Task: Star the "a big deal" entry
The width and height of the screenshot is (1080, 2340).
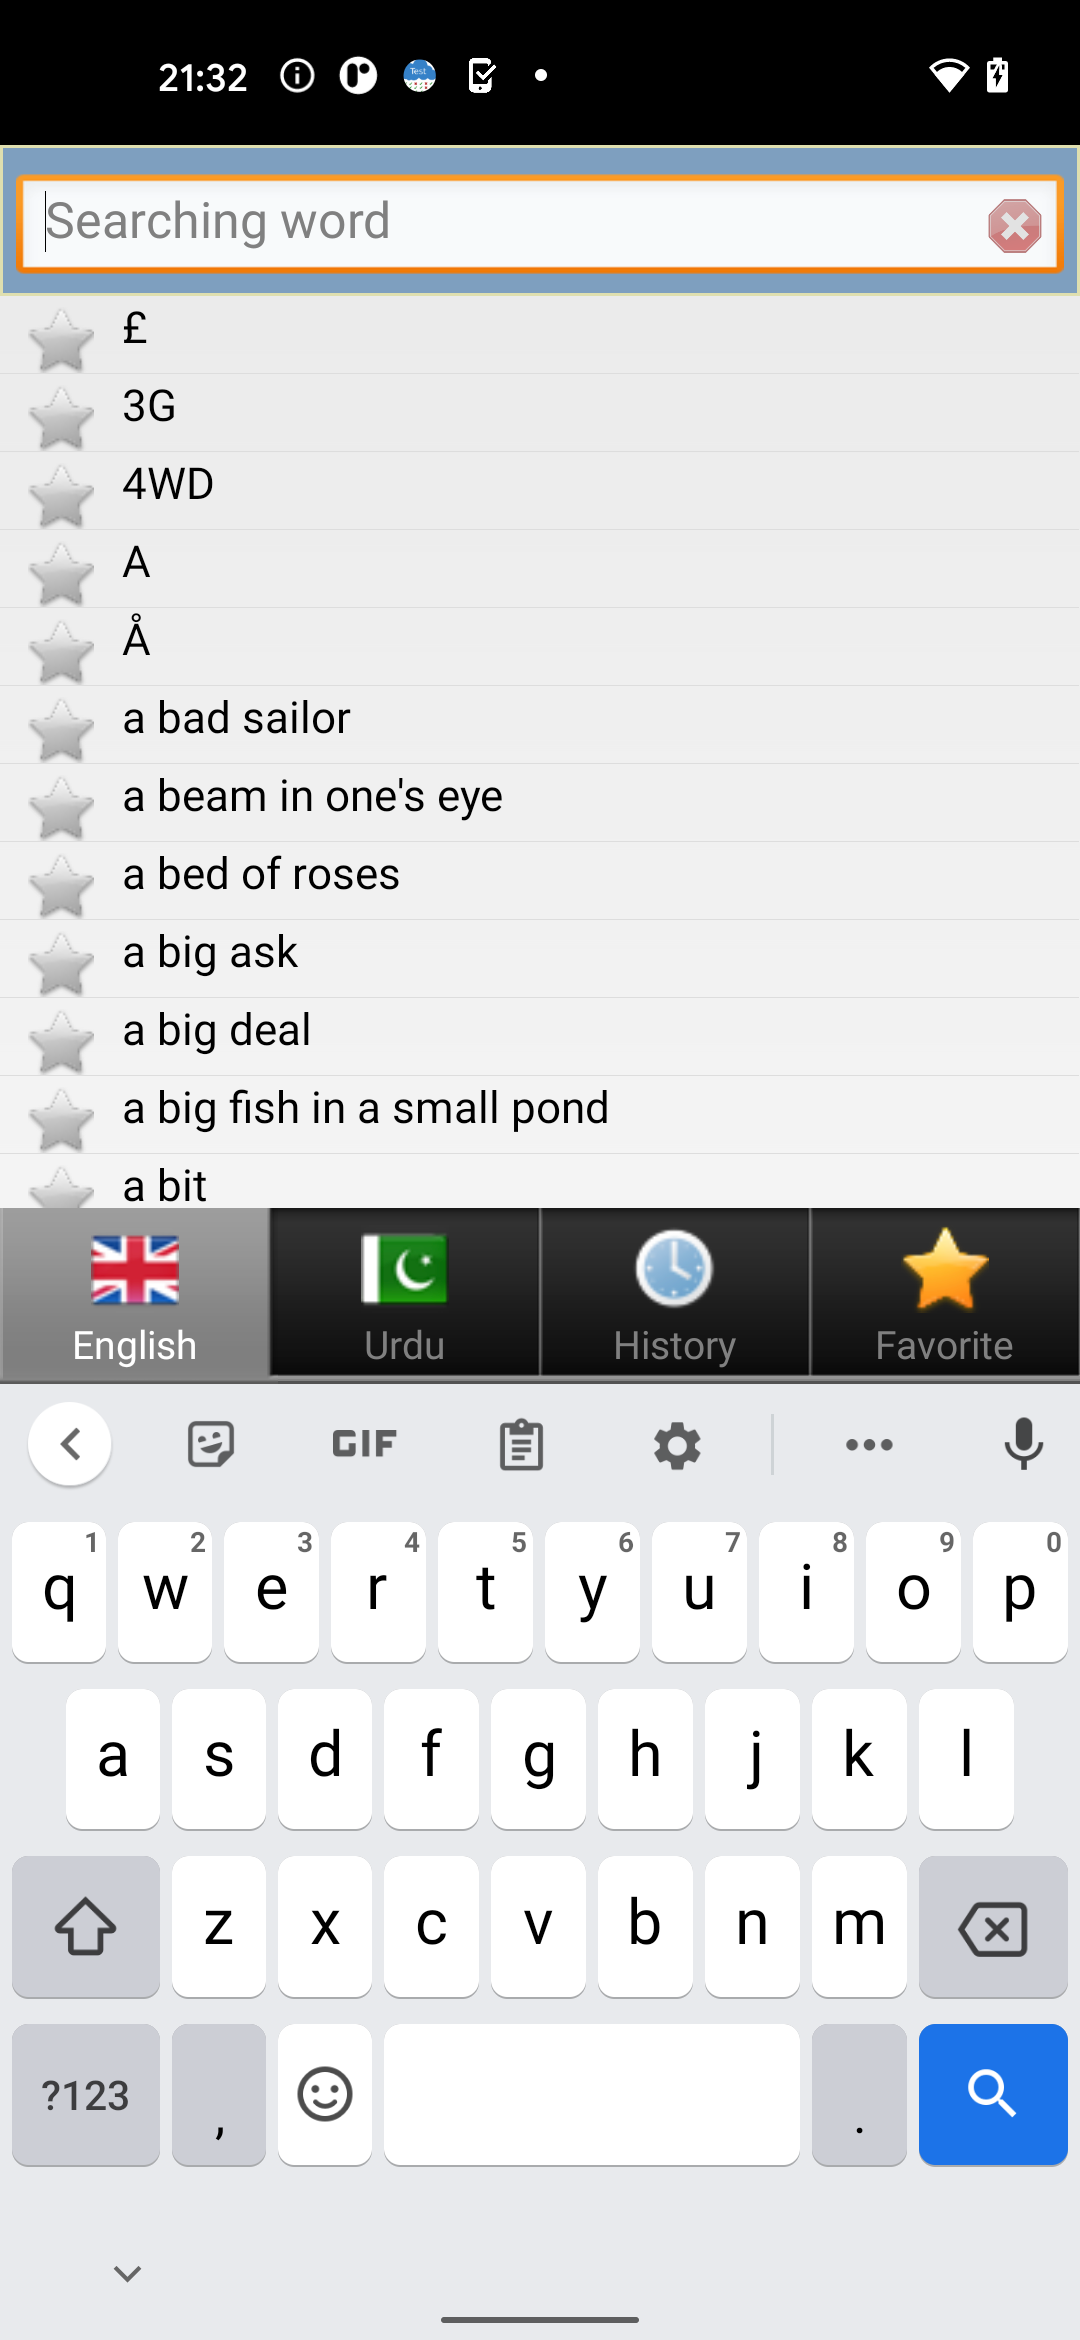Action: click(61, 1041)
